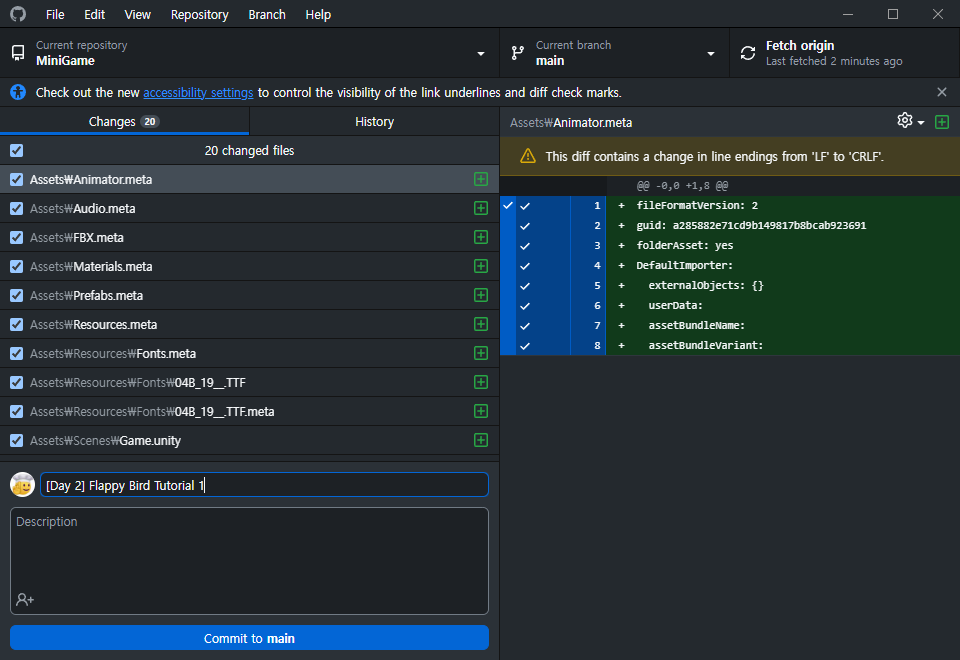This screenshot has height=660, width=960.
Task: Click Commit to main button
Action: tap(249, 638)
